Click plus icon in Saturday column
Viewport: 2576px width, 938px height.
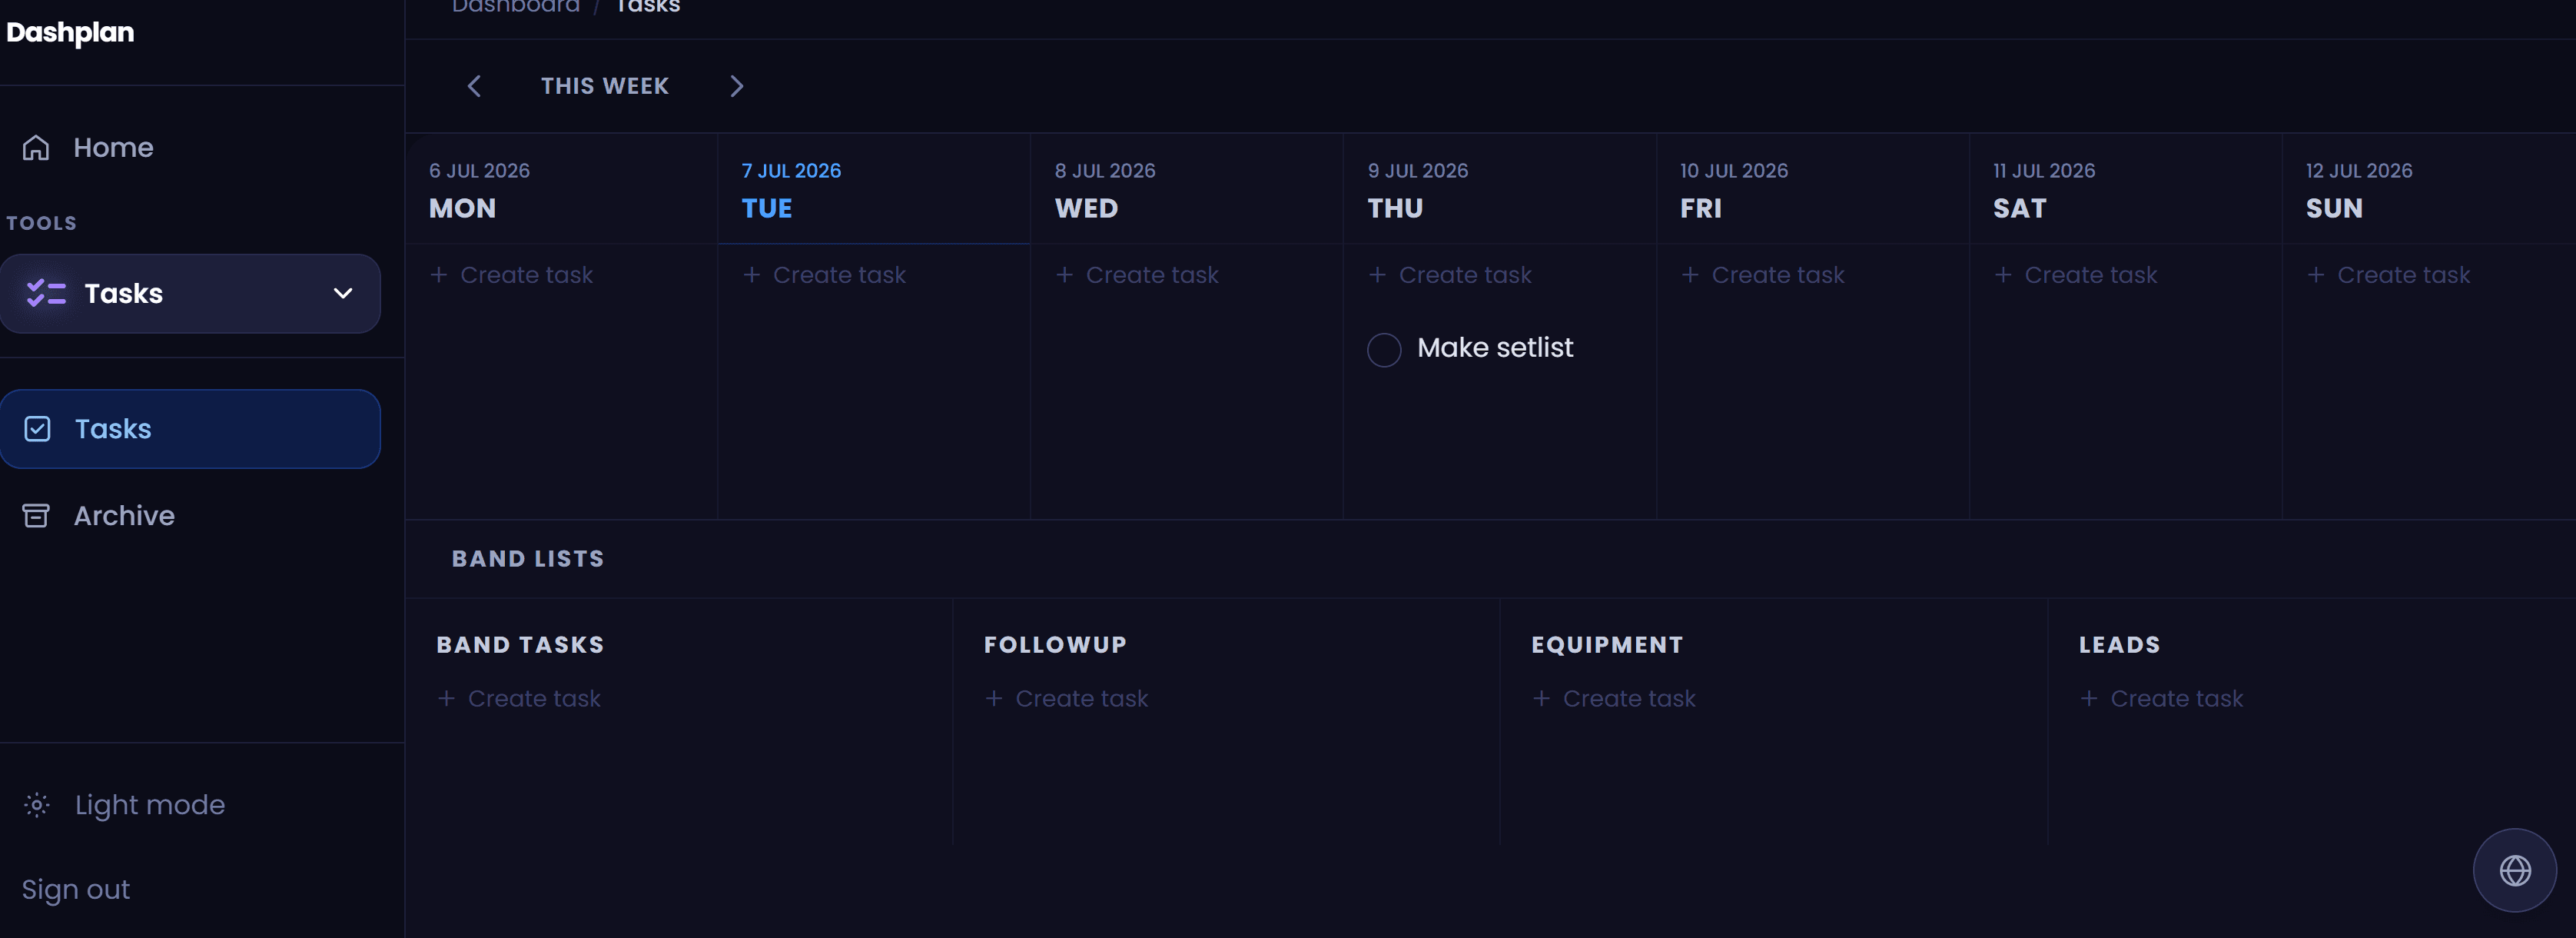pyautogui.click(x=2003, y=274)
